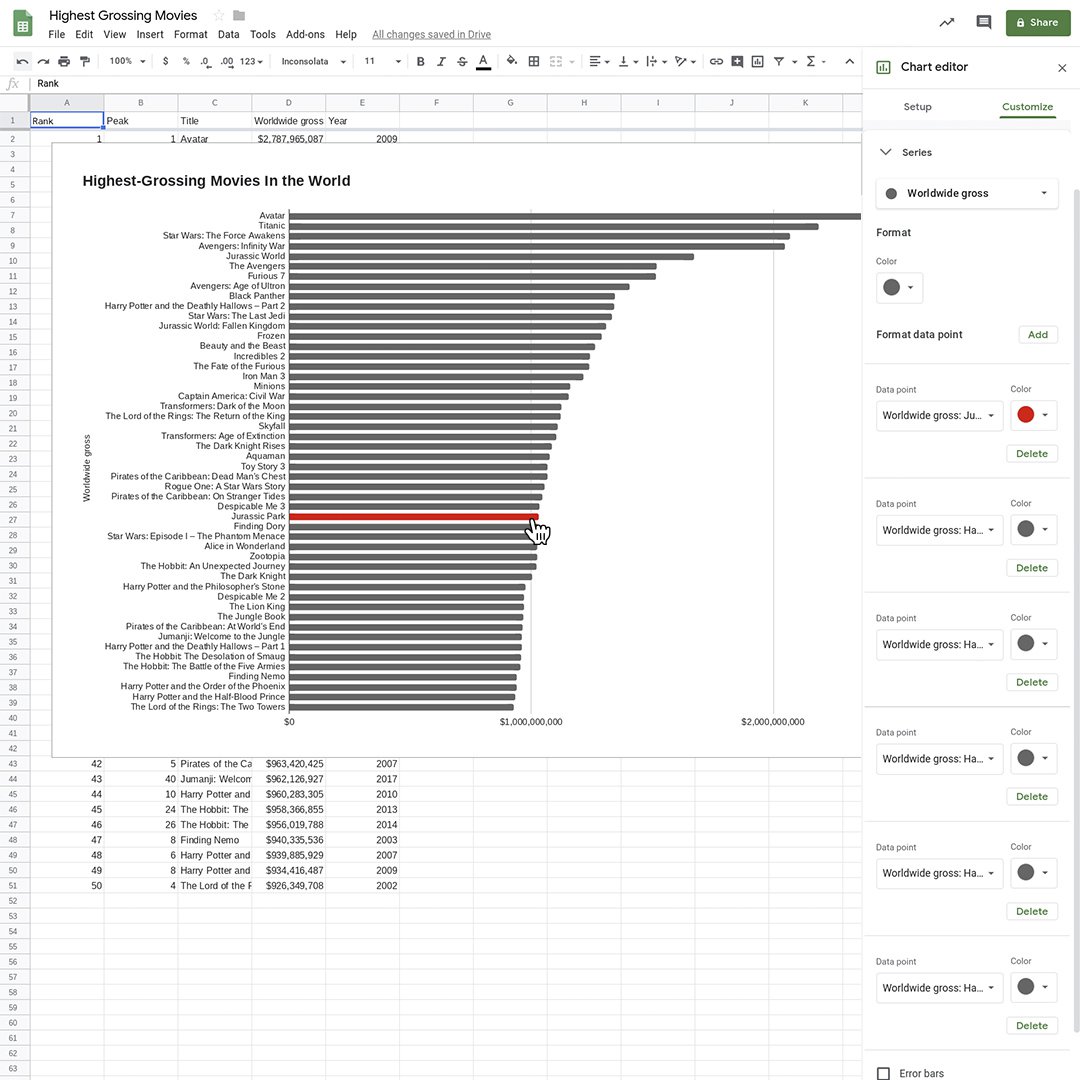
Task: Open the activity trend icon
Action: tap(947, 22)
